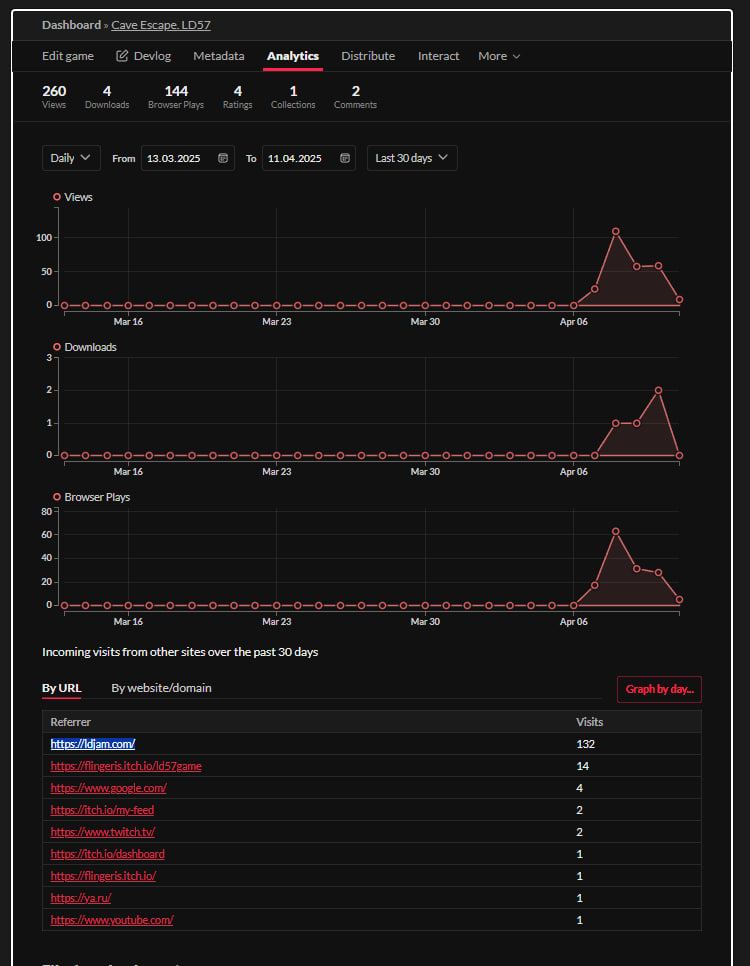Open the Devlog pencil icon
Screen dimensions: 750x966
tap(122, 56)
